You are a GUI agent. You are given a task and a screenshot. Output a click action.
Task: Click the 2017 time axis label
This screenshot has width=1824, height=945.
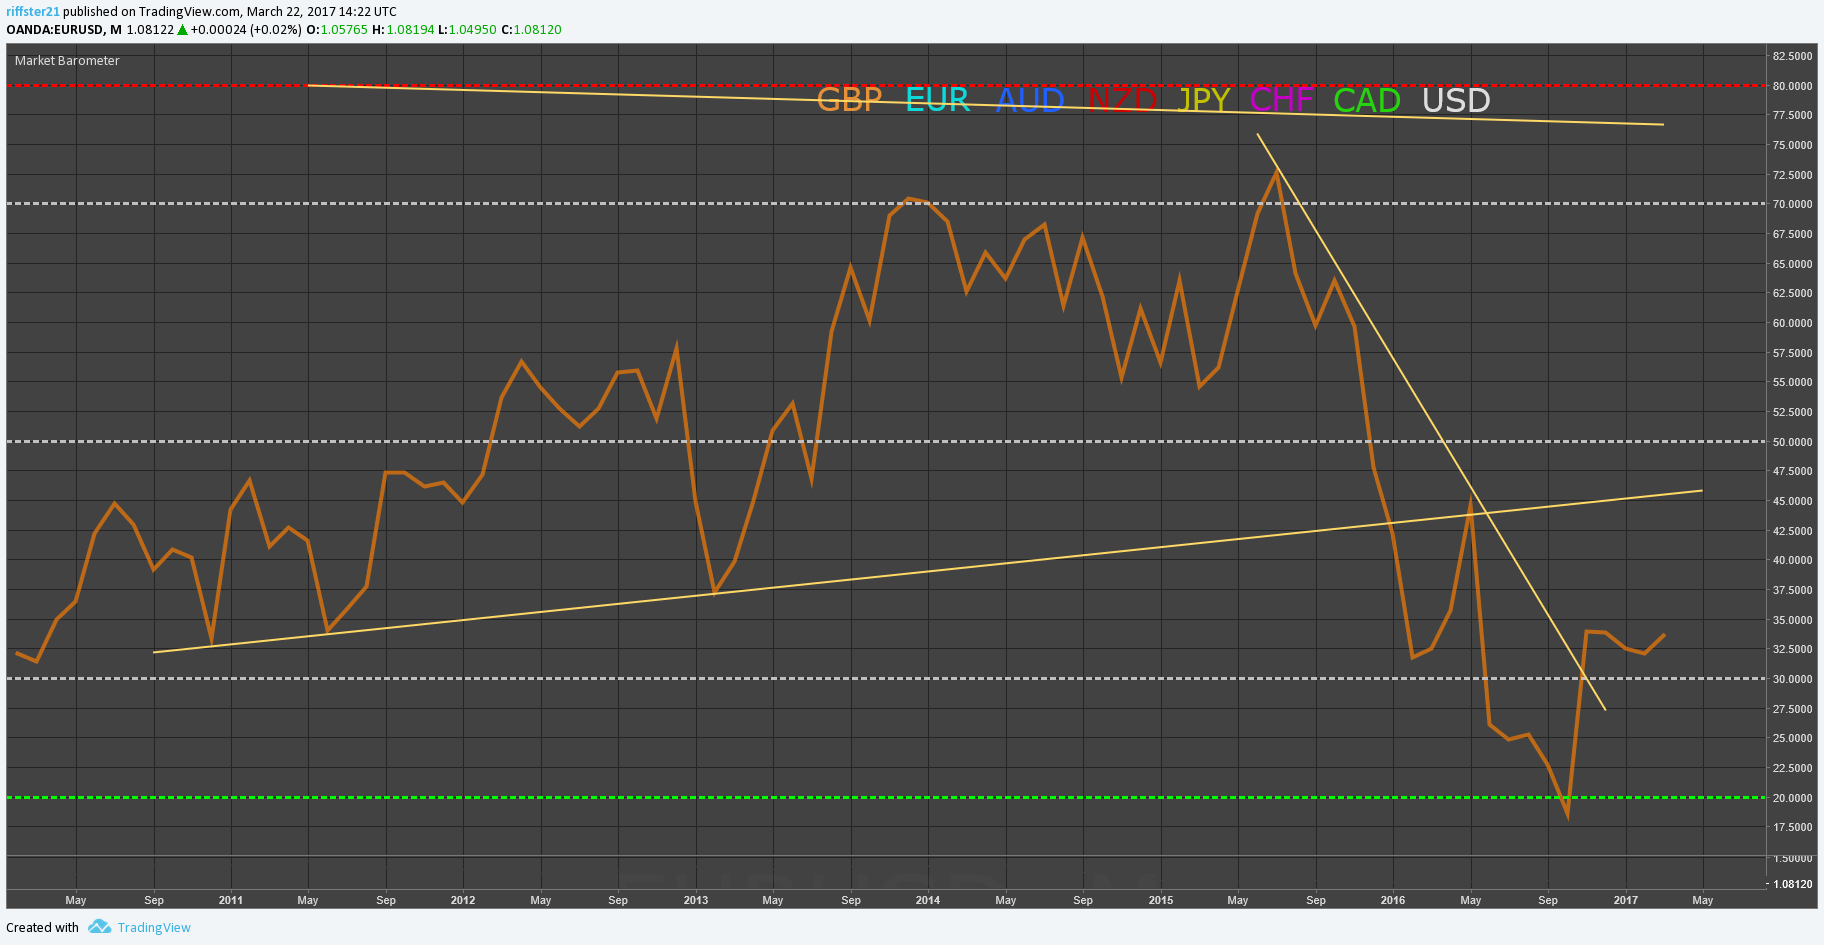[1626, 900]
